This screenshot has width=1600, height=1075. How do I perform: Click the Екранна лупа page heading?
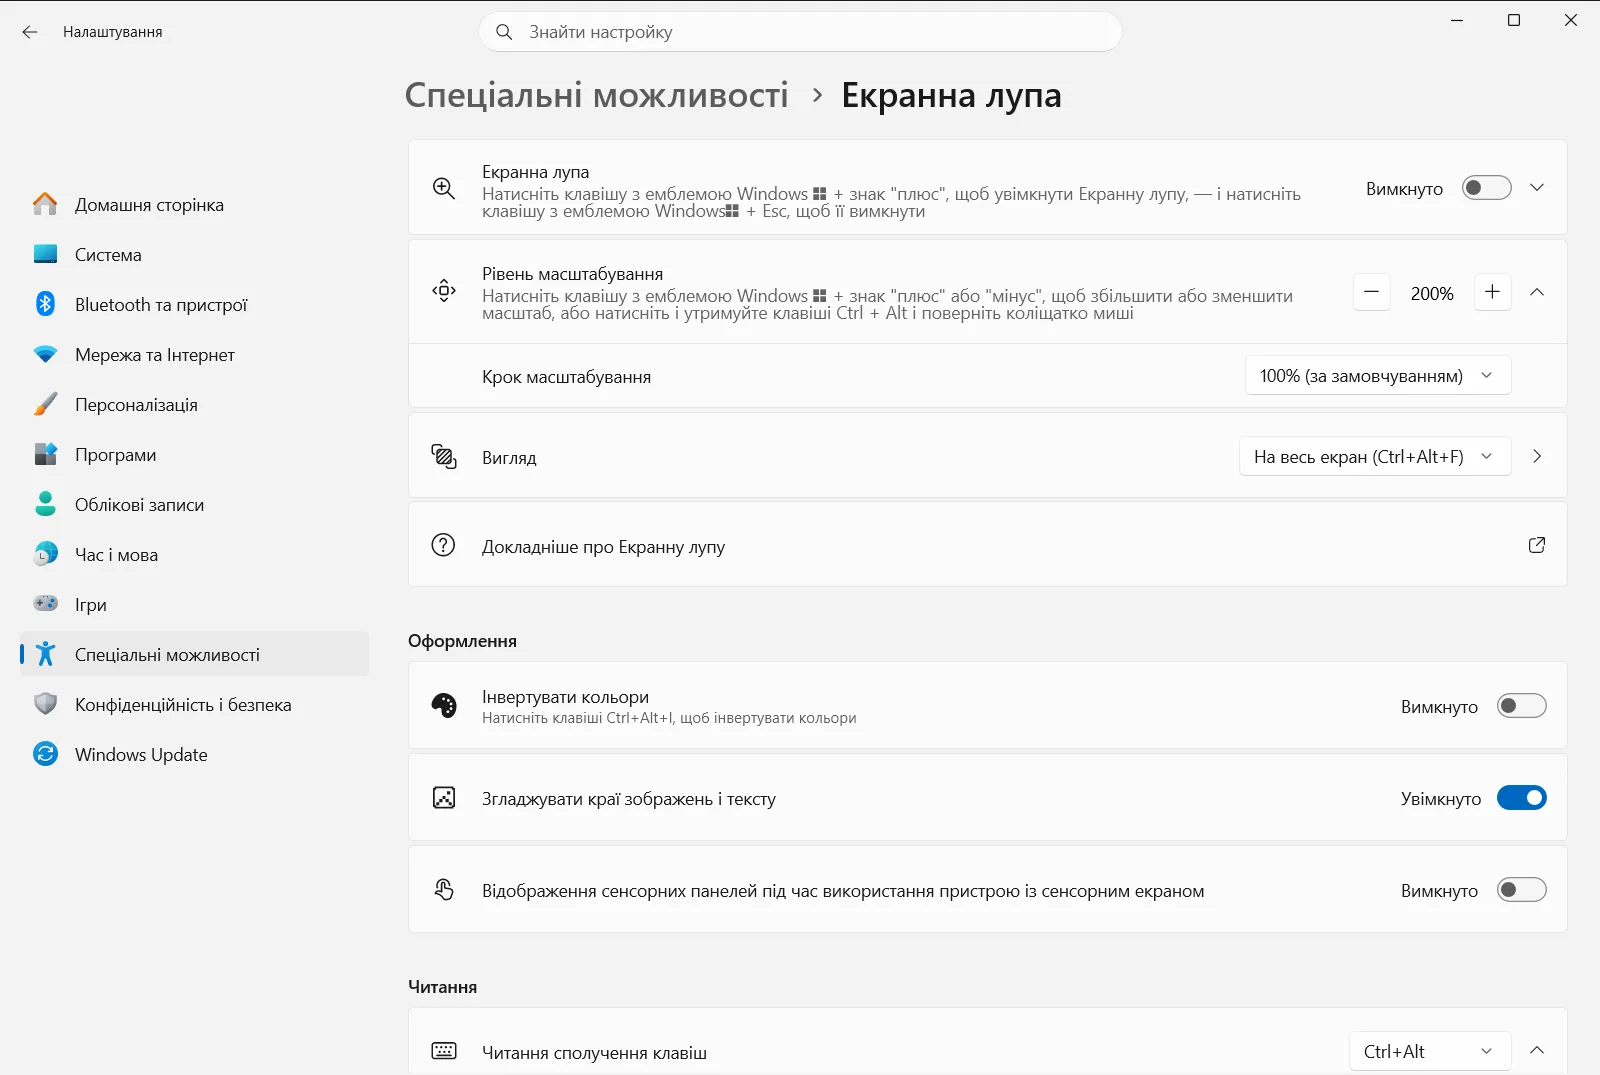[x=951, y=95]
